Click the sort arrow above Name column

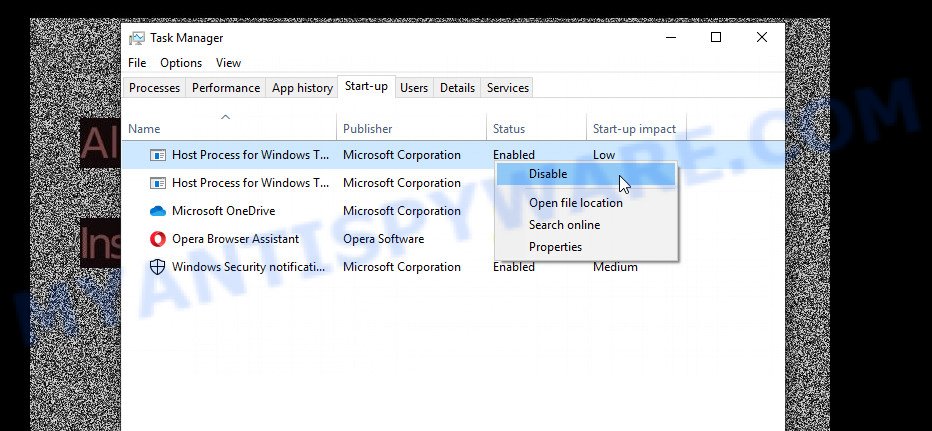pyautogui.click(x=225, y=117)
